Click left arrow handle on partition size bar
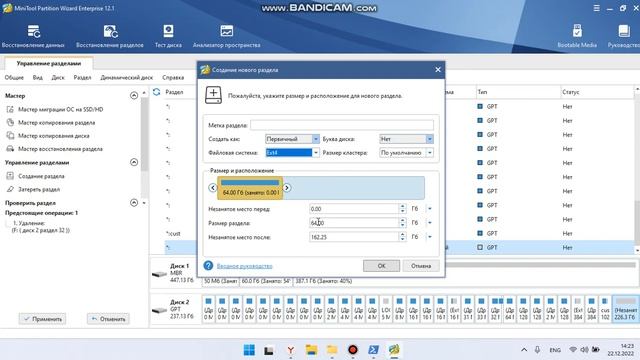Image resolution: width=640 pixels, height=360 pixels. (x=213, y=188)
